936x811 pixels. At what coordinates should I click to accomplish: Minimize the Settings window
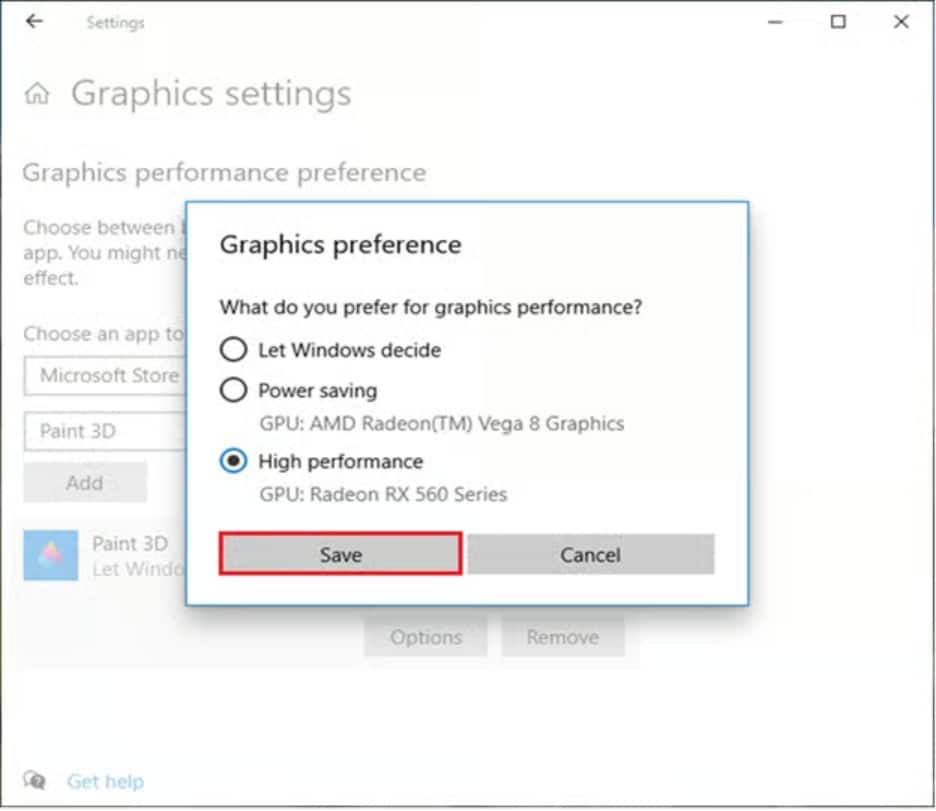(x=774, y=21)
